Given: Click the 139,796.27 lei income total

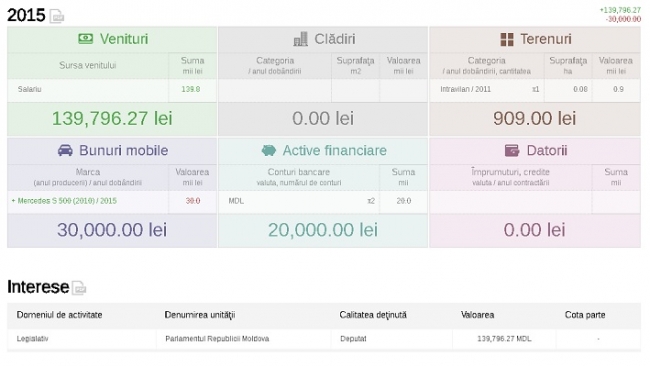Looking at the screenshot, I should click(x=112, y=119).
